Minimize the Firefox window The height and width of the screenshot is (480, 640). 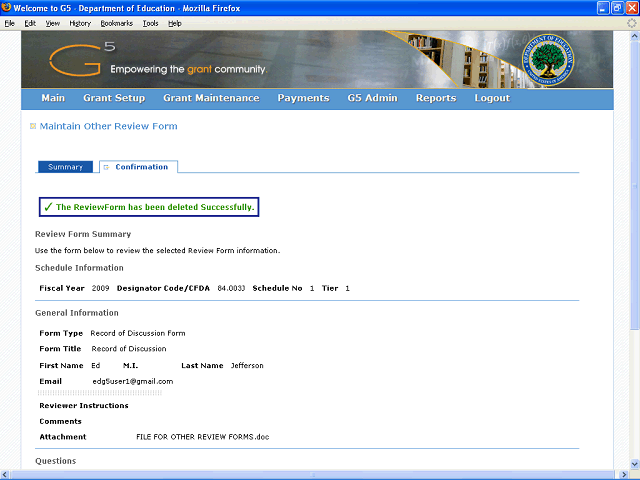[603, 8]
